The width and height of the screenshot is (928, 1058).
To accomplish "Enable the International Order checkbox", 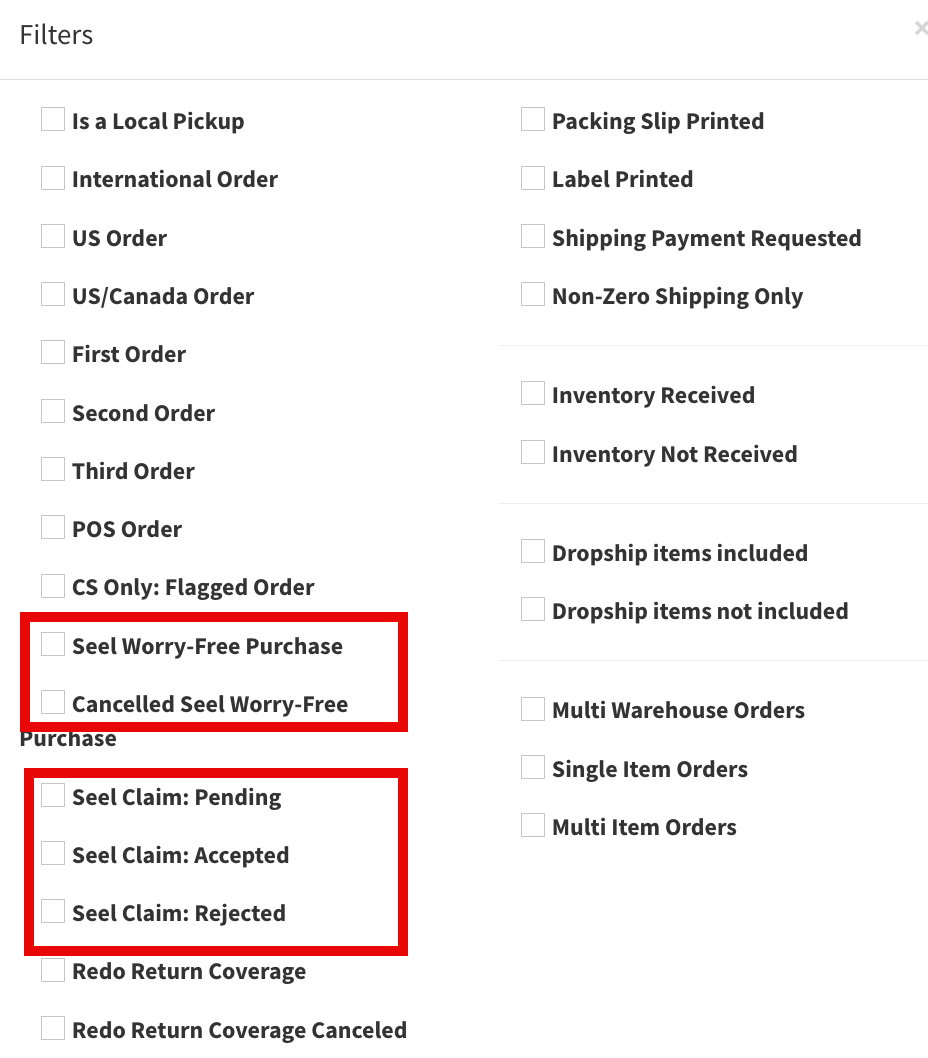I will pyautogui.click(x=53, y=178).
